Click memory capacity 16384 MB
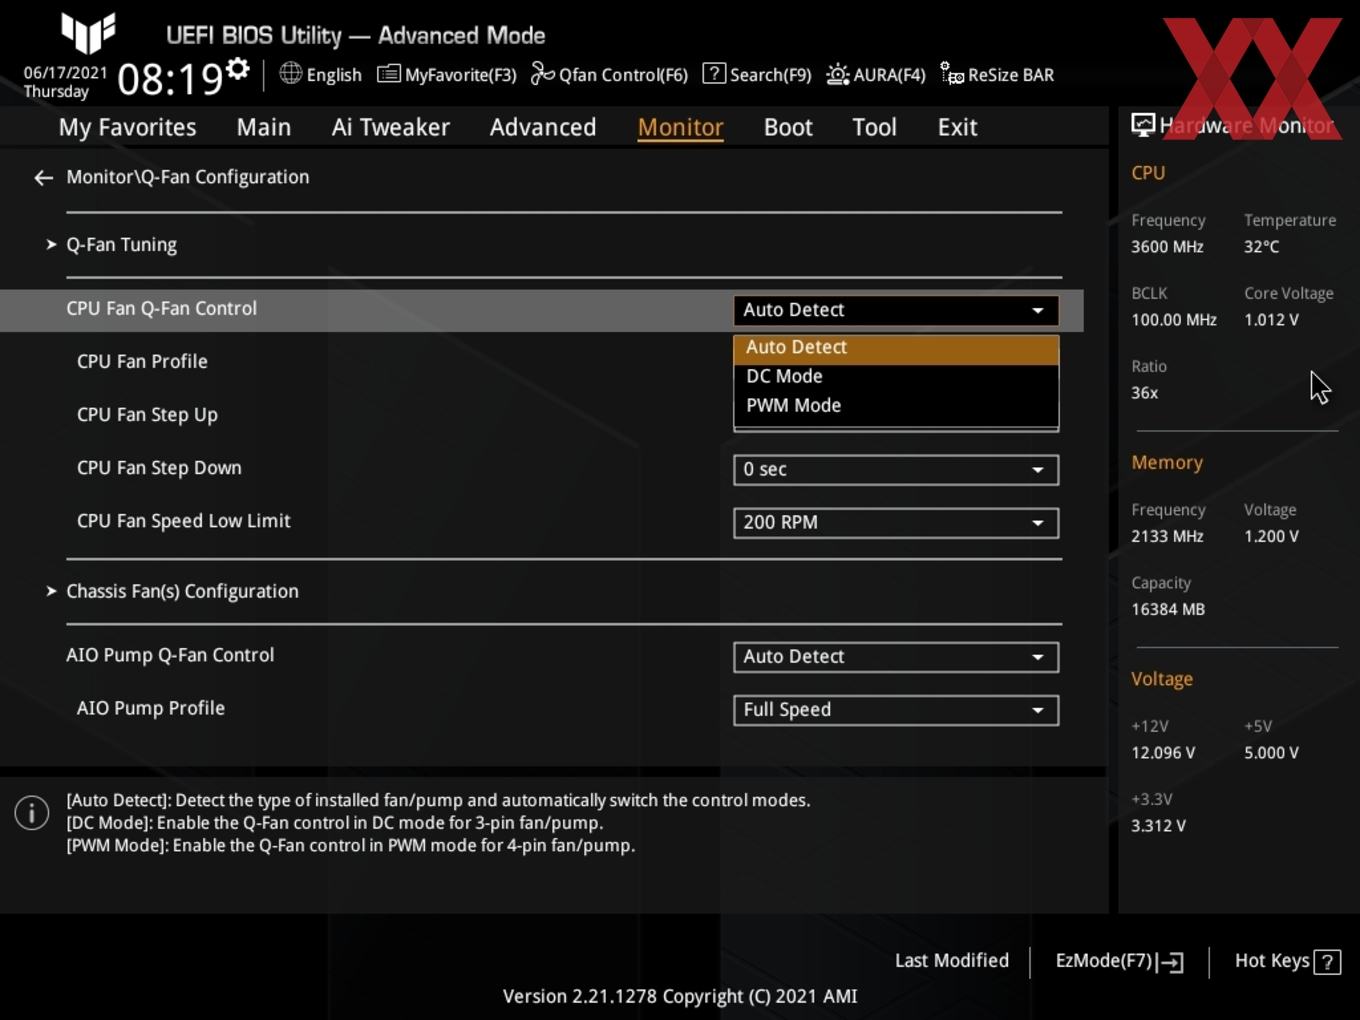This screenshot has height=1020, width=1360. tap(1168, 609)
